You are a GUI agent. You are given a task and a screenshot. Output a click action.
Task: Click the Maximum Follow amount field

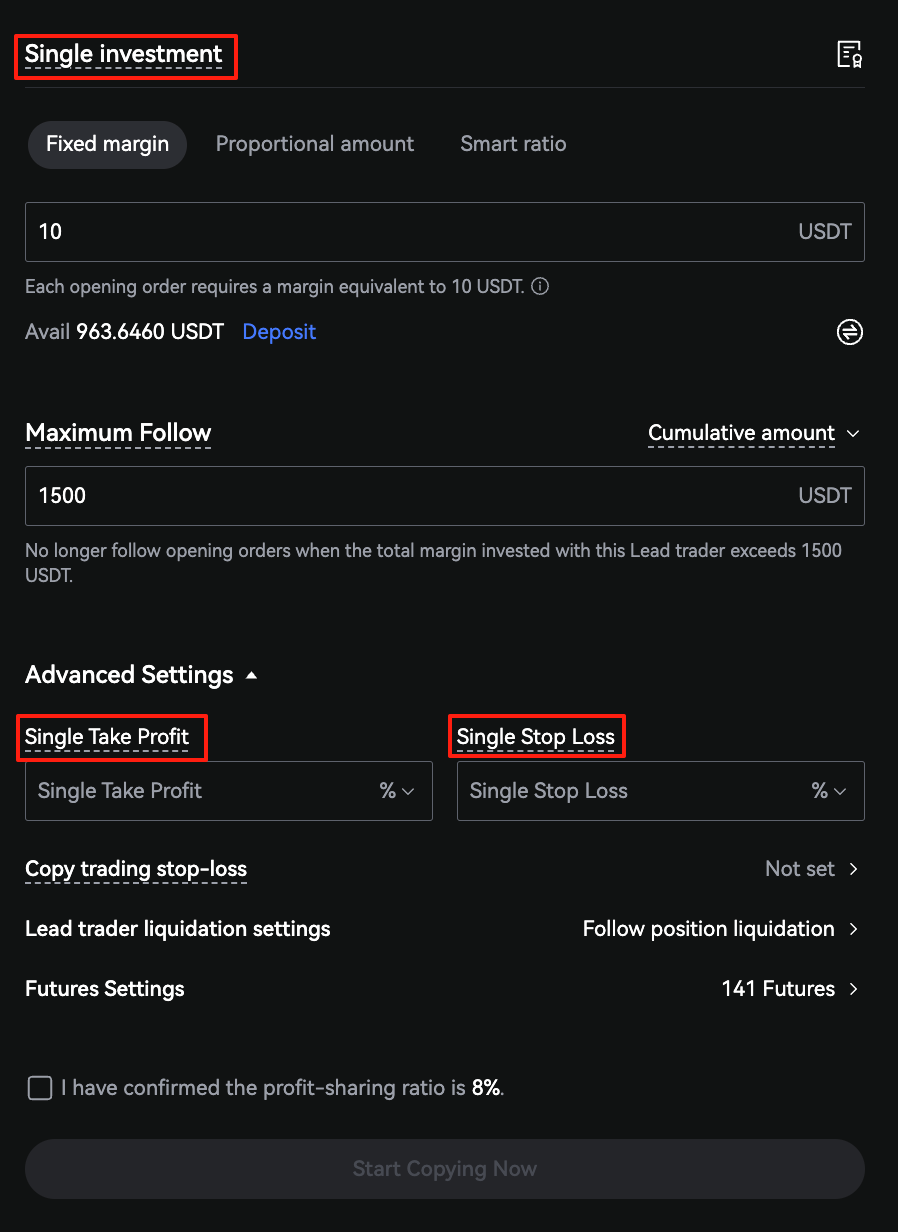(400, 496)
